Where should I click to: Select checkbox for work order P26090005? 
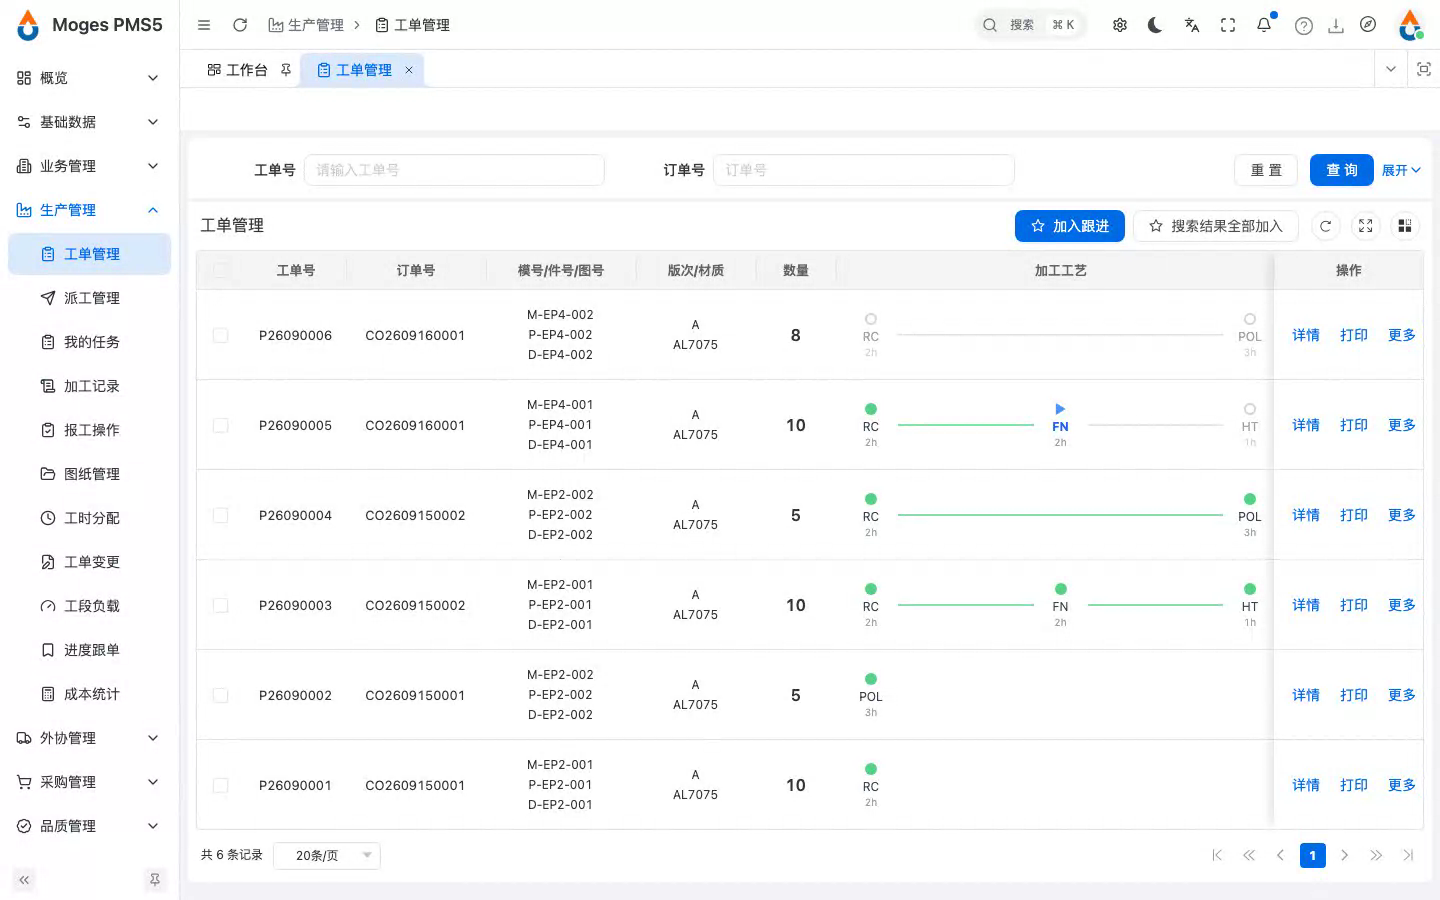tap(221, 425)
